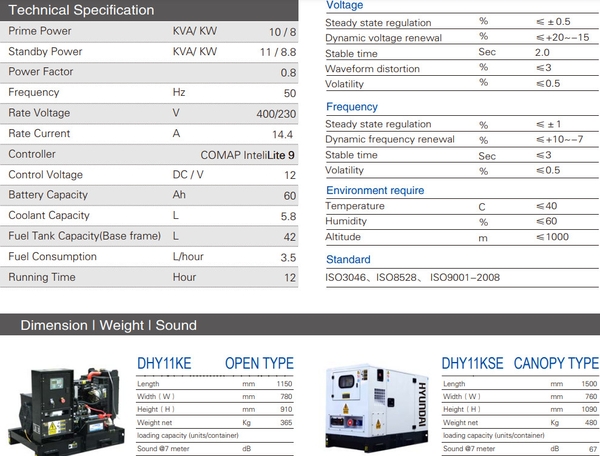600x456 pixels.
Task: Select the Prime Power row label
Action: coord(40,31)
